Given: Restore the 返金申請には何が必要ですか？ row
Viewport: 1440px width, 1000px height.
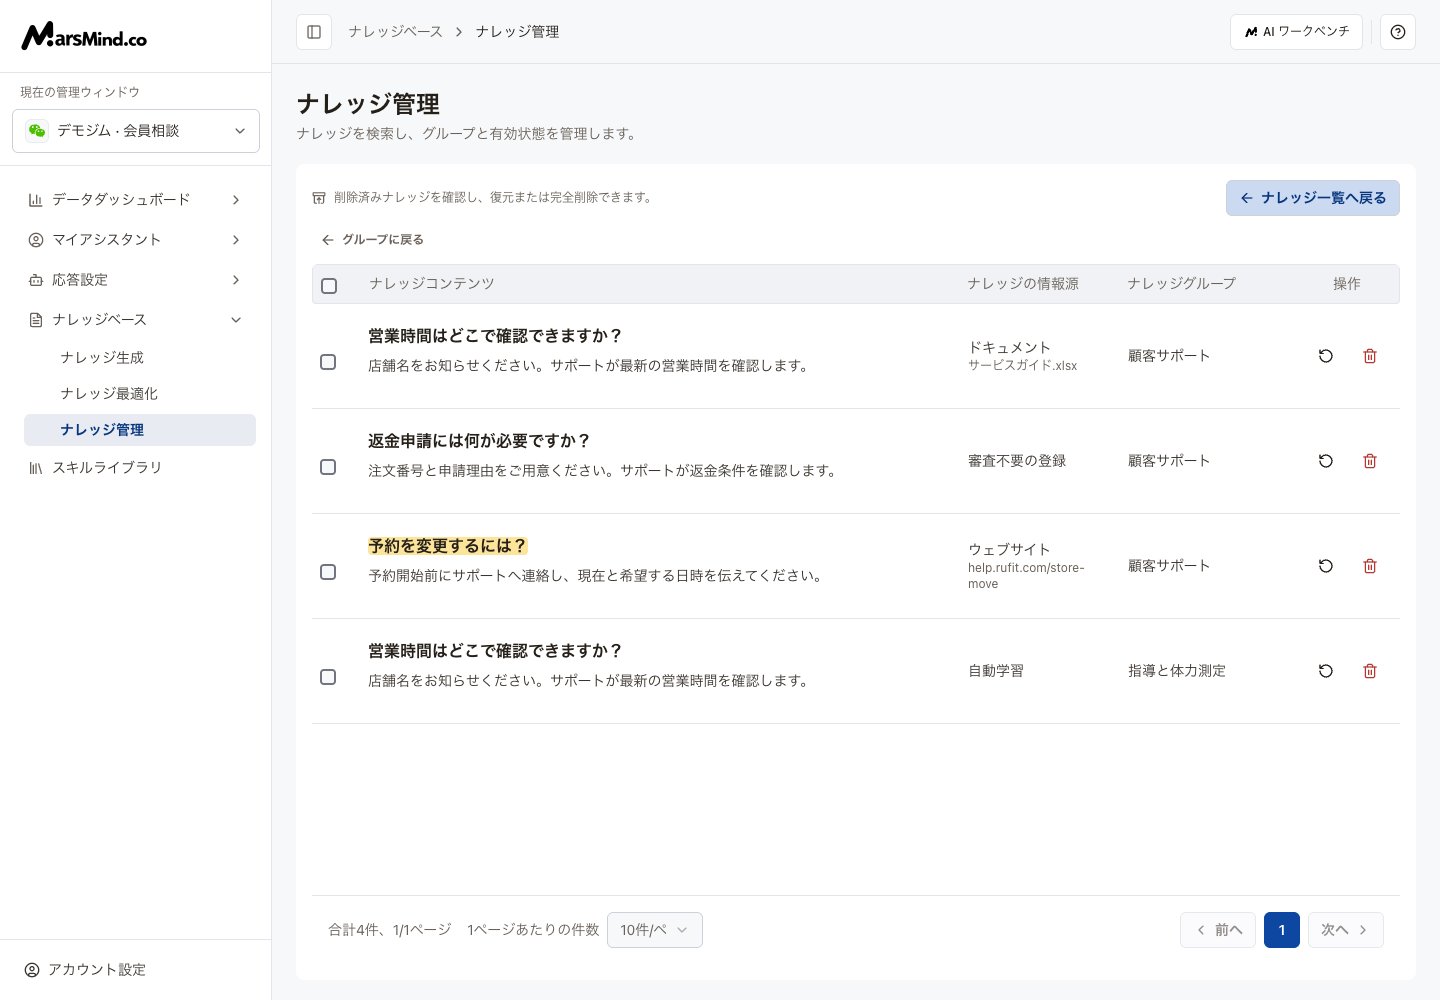Looking at the screenshot, I should (1326, 461).
